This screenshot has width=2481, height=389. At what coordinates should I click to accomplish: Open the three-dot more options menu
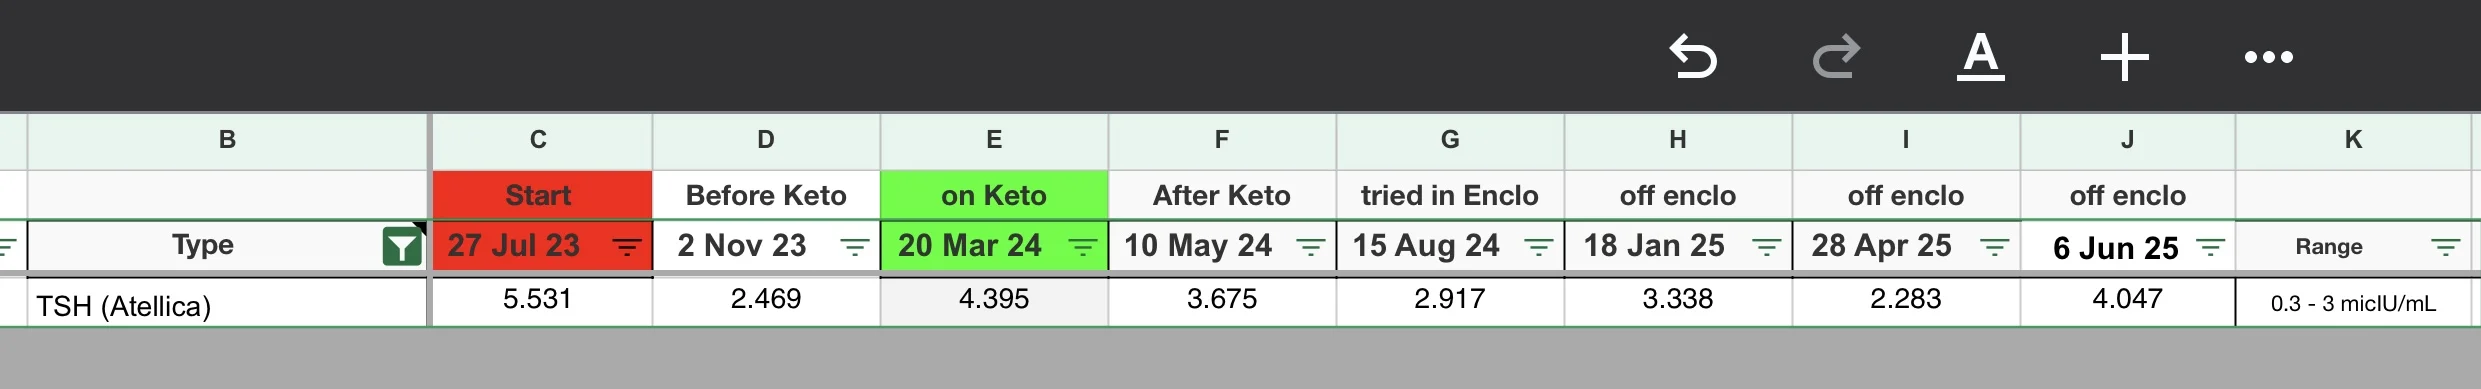click(2269, 57)
